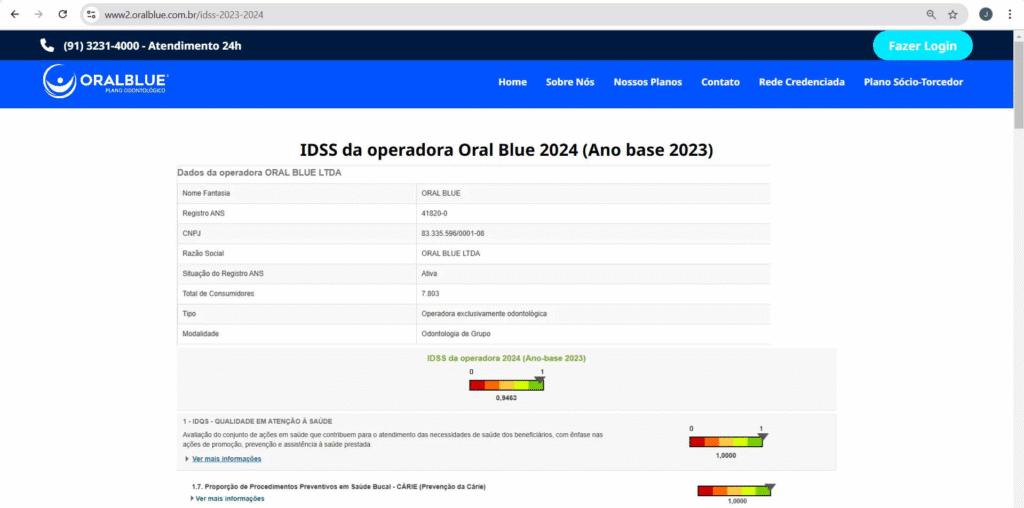The width and height of the screenshot is (1024, 508).
Task: Select Rede Credenciada menu item
Action: click(x=801, y=82)
